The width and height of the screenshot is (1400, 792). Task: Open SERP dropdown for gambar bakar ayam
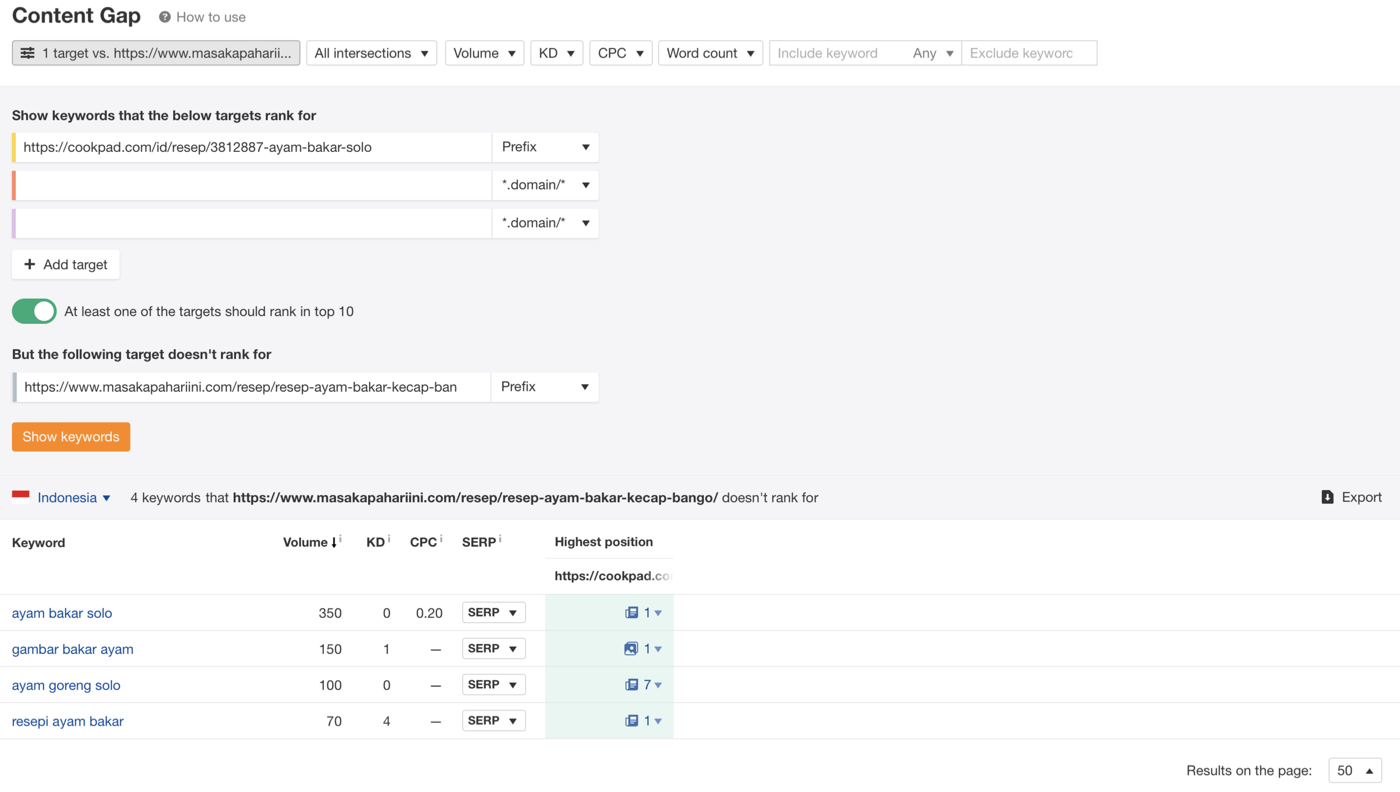pyautogui.click(x=494, y=648)
